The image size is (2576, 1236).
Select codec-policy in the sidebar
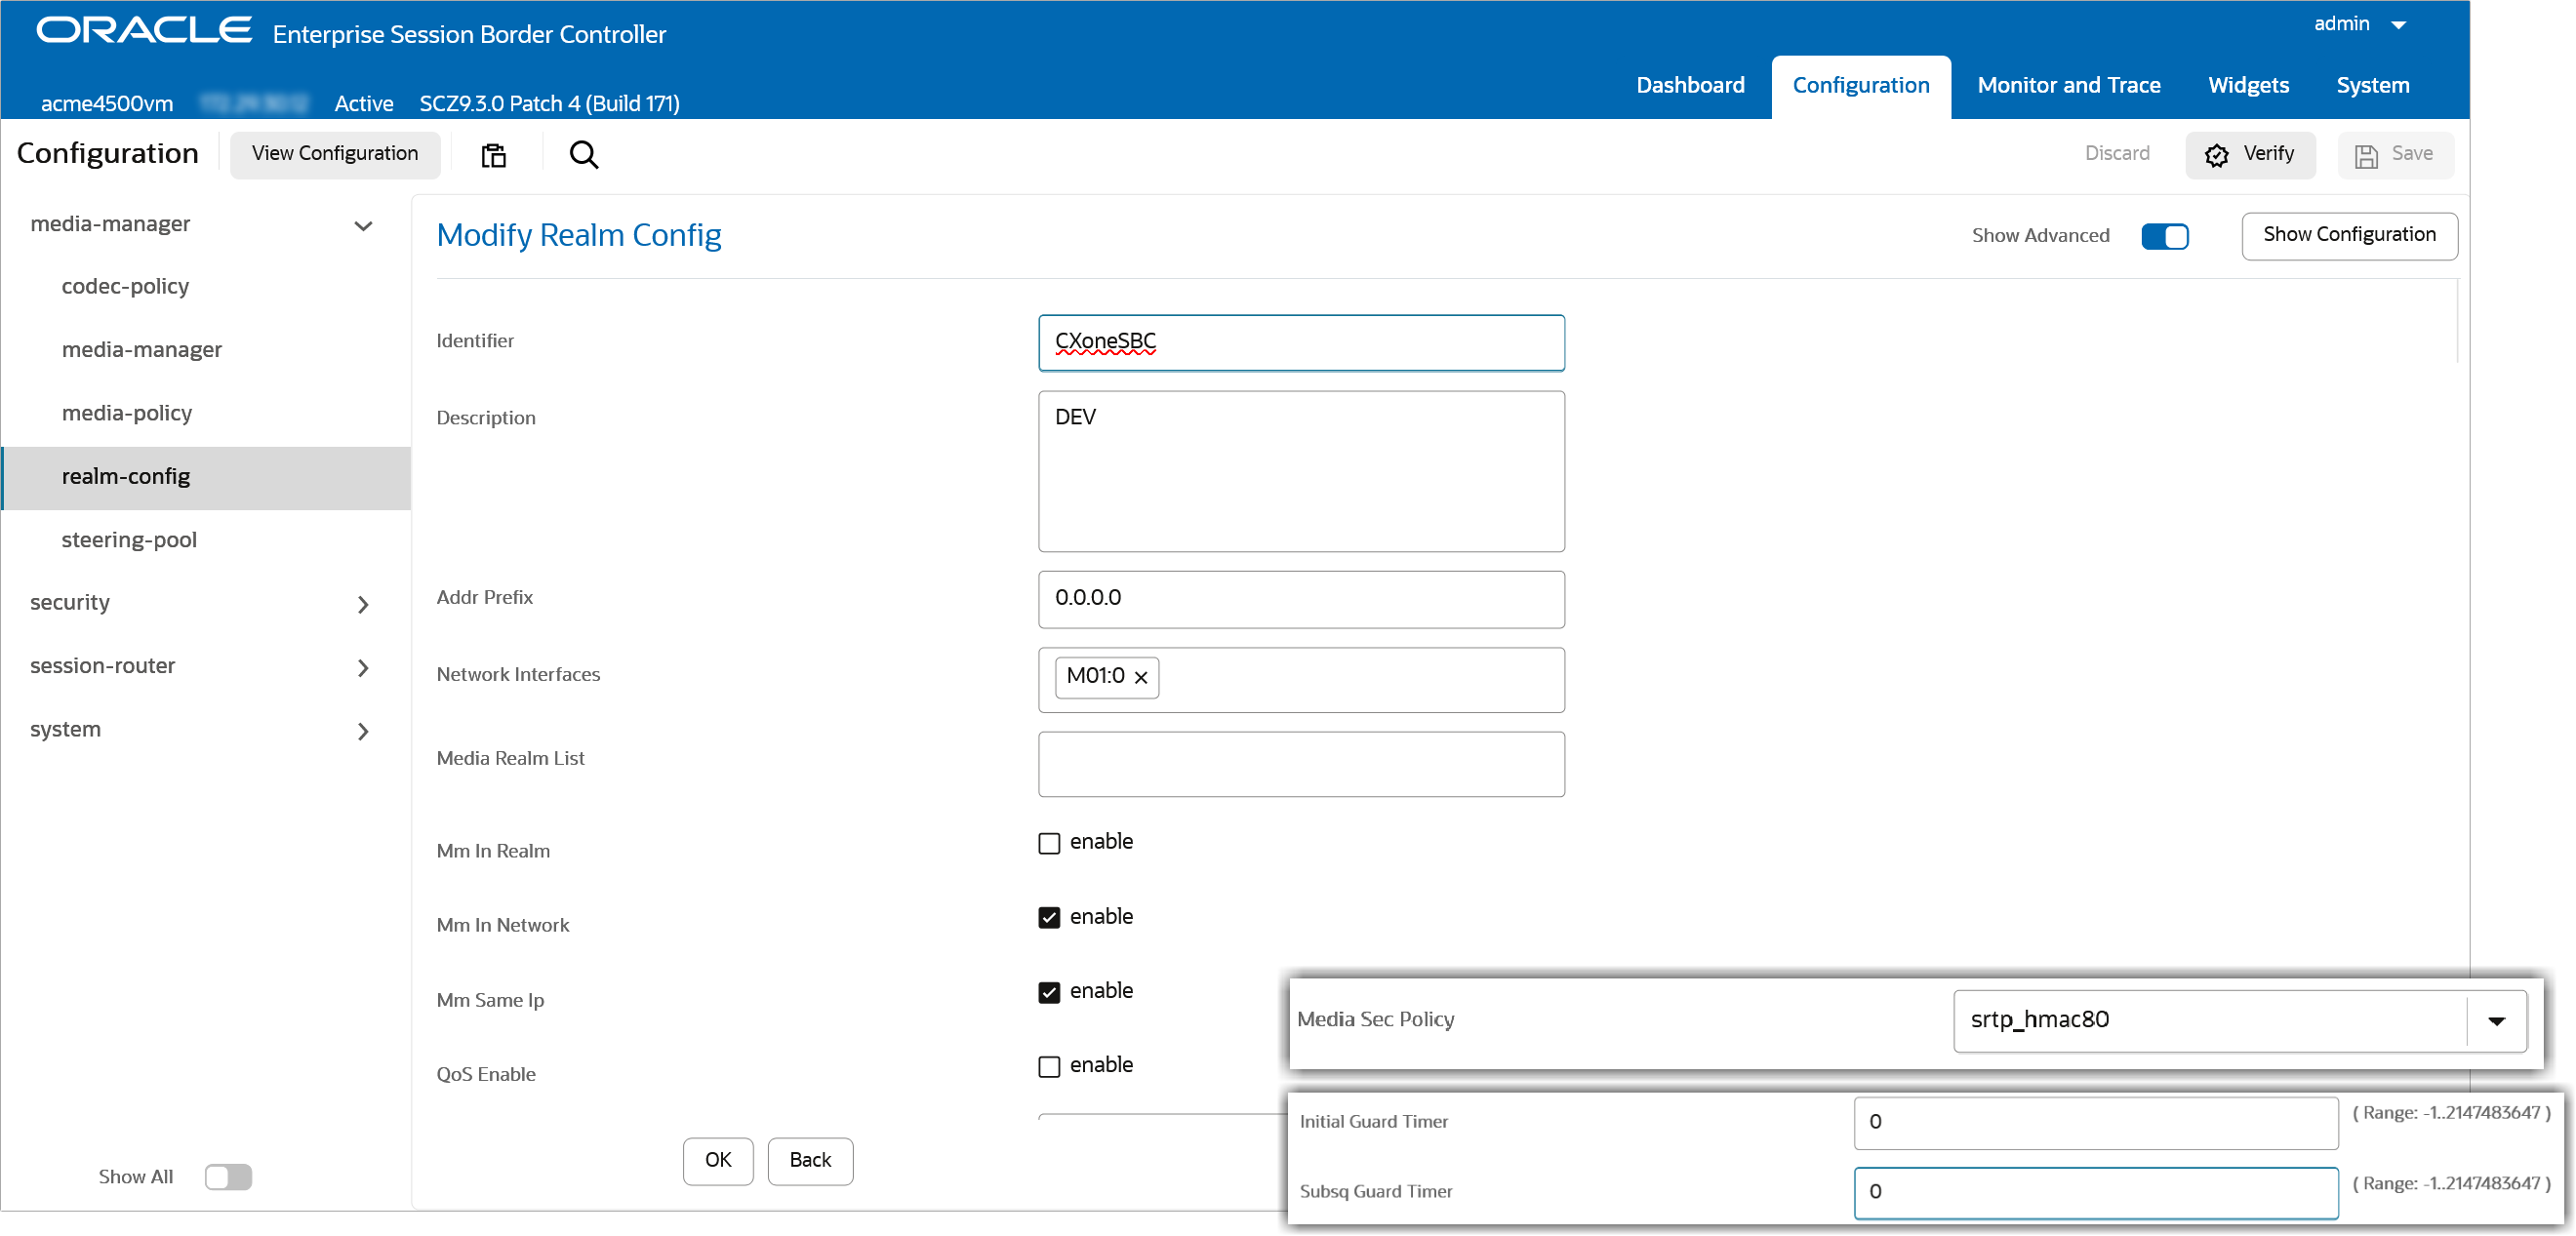tap(125, 286)
